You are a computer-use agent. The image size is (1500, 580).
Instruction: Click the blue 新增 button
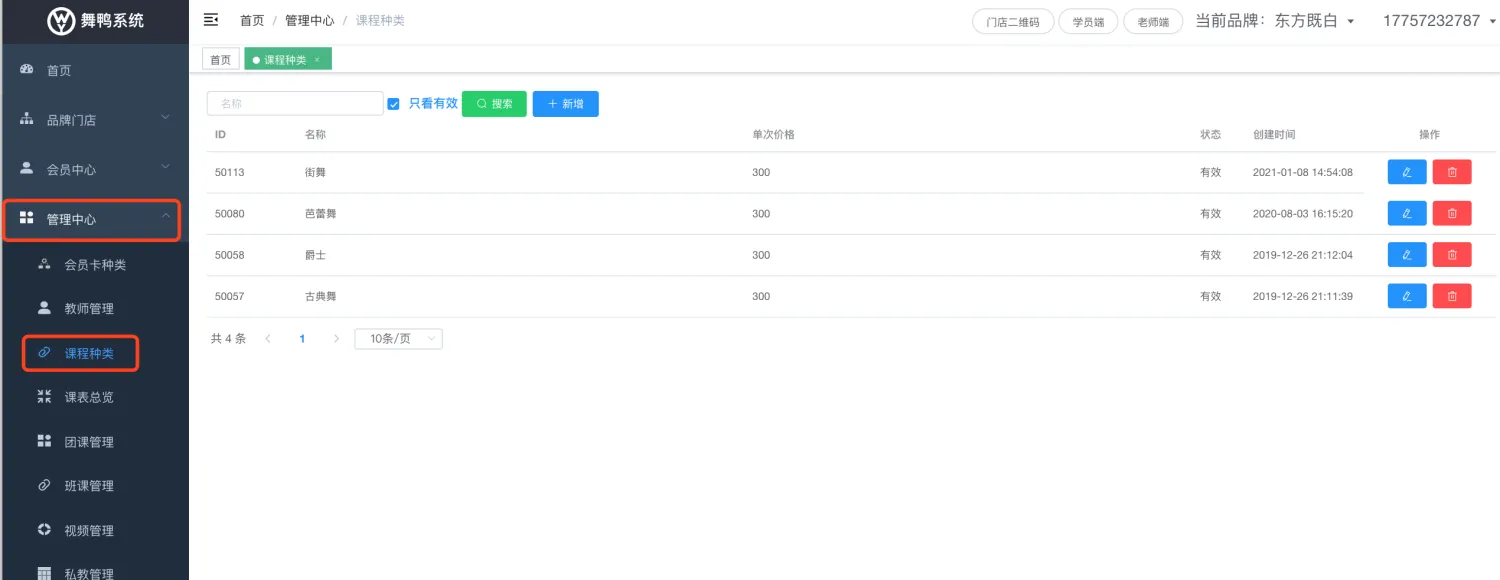[x=565, y=104]
